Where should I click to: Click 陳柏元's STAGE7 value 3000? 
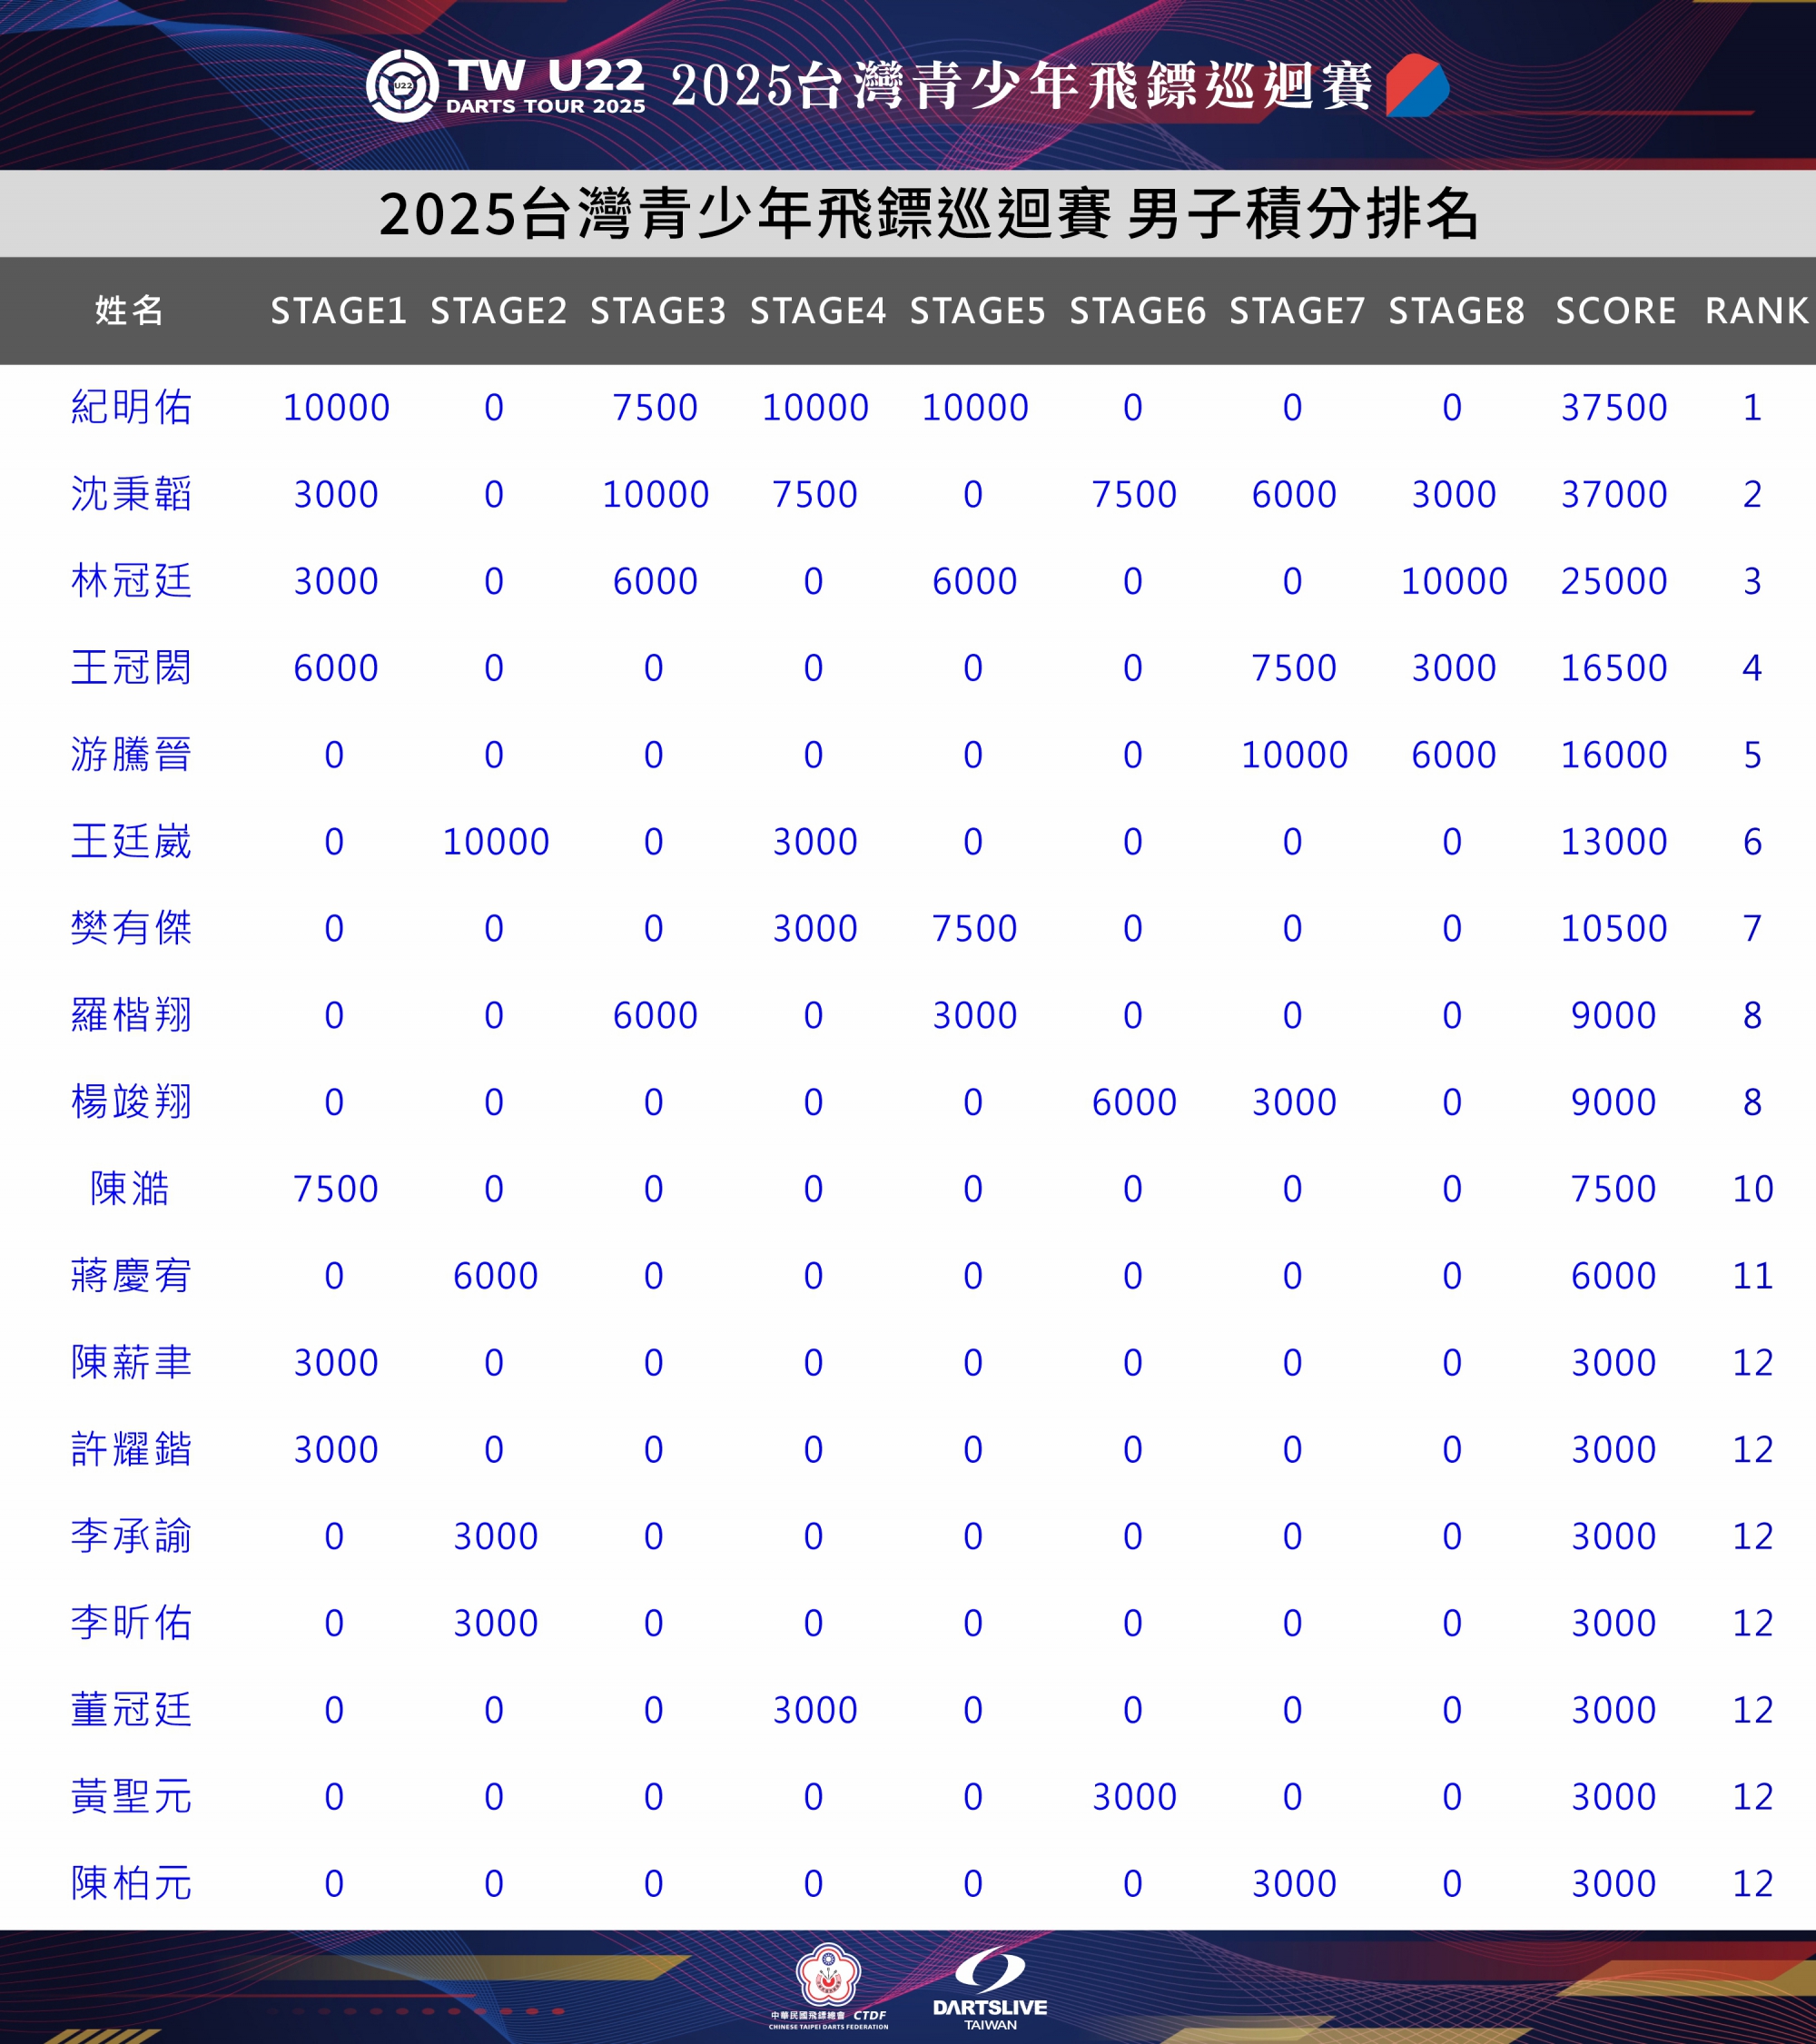coord(1294,1884)
